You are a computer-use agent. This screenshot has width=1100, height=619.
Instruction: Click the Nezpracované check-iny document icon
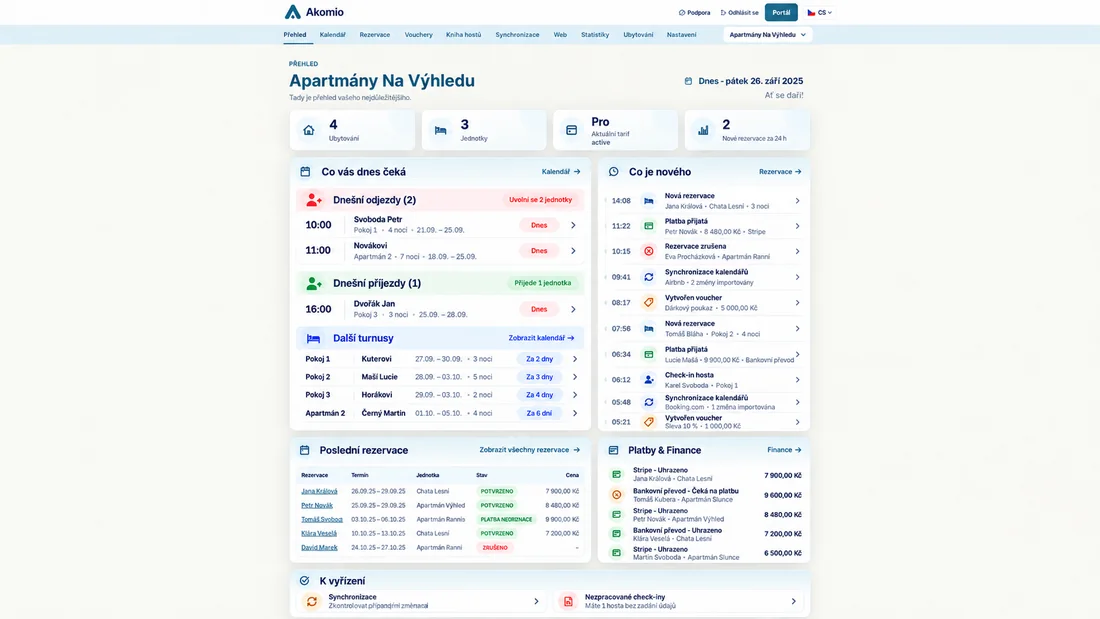[568, 601]
